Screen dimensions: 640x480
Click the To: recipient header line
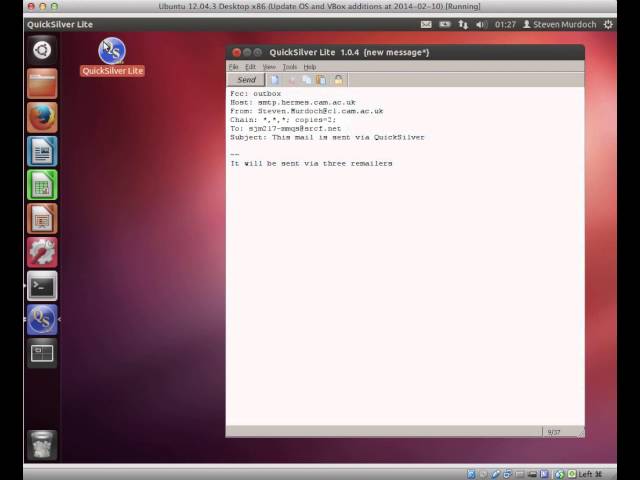point(285,129)
